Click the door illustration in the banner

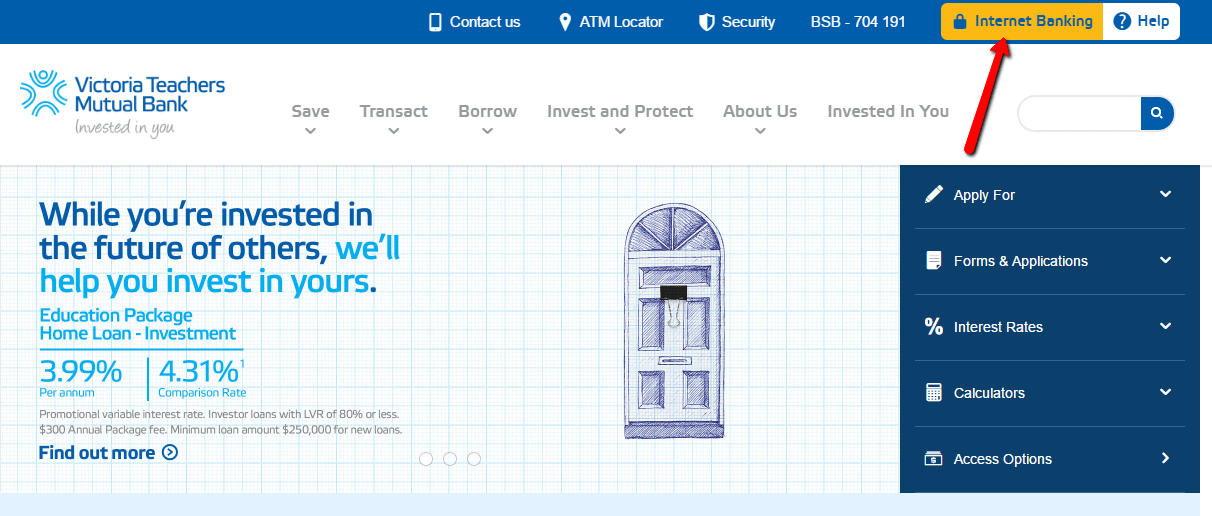click(x=674, y=321)
